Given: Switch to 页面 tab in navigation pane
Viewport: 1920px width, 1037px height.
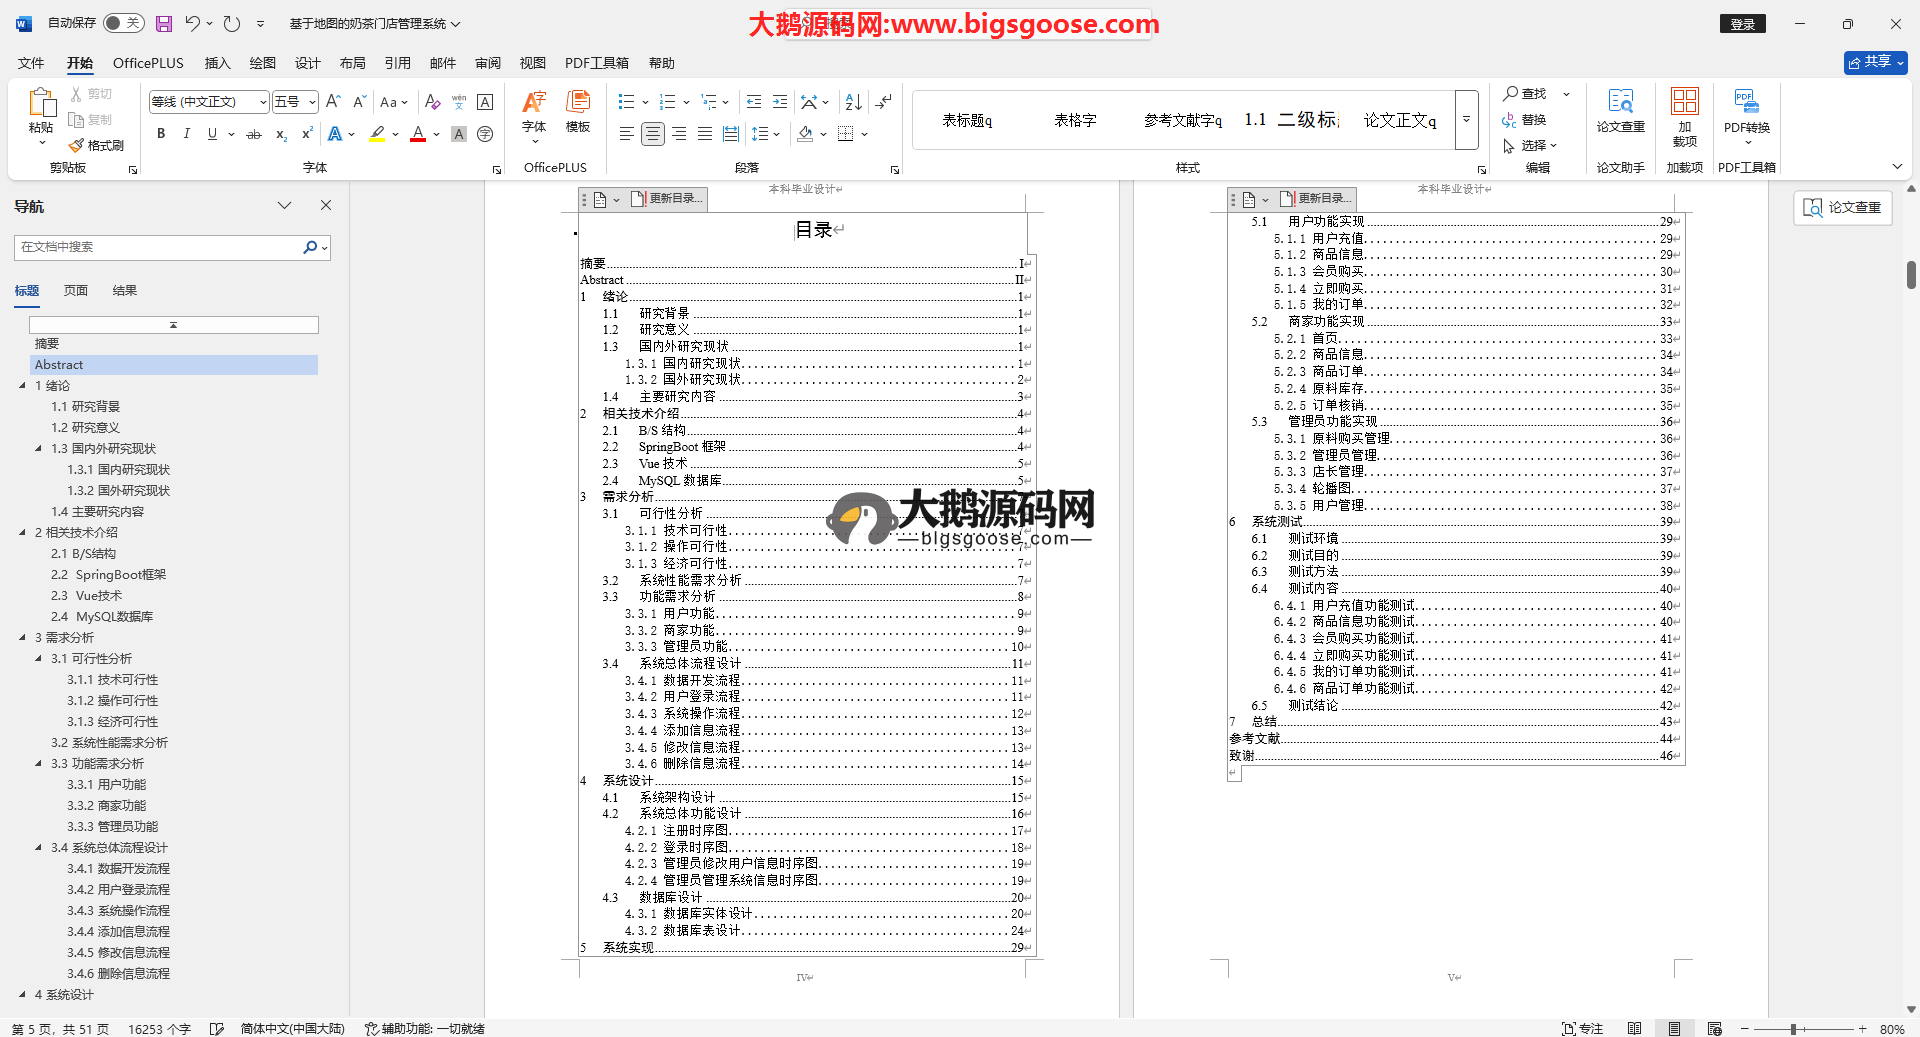Looking at the screenshot, I should coord(76,291).
